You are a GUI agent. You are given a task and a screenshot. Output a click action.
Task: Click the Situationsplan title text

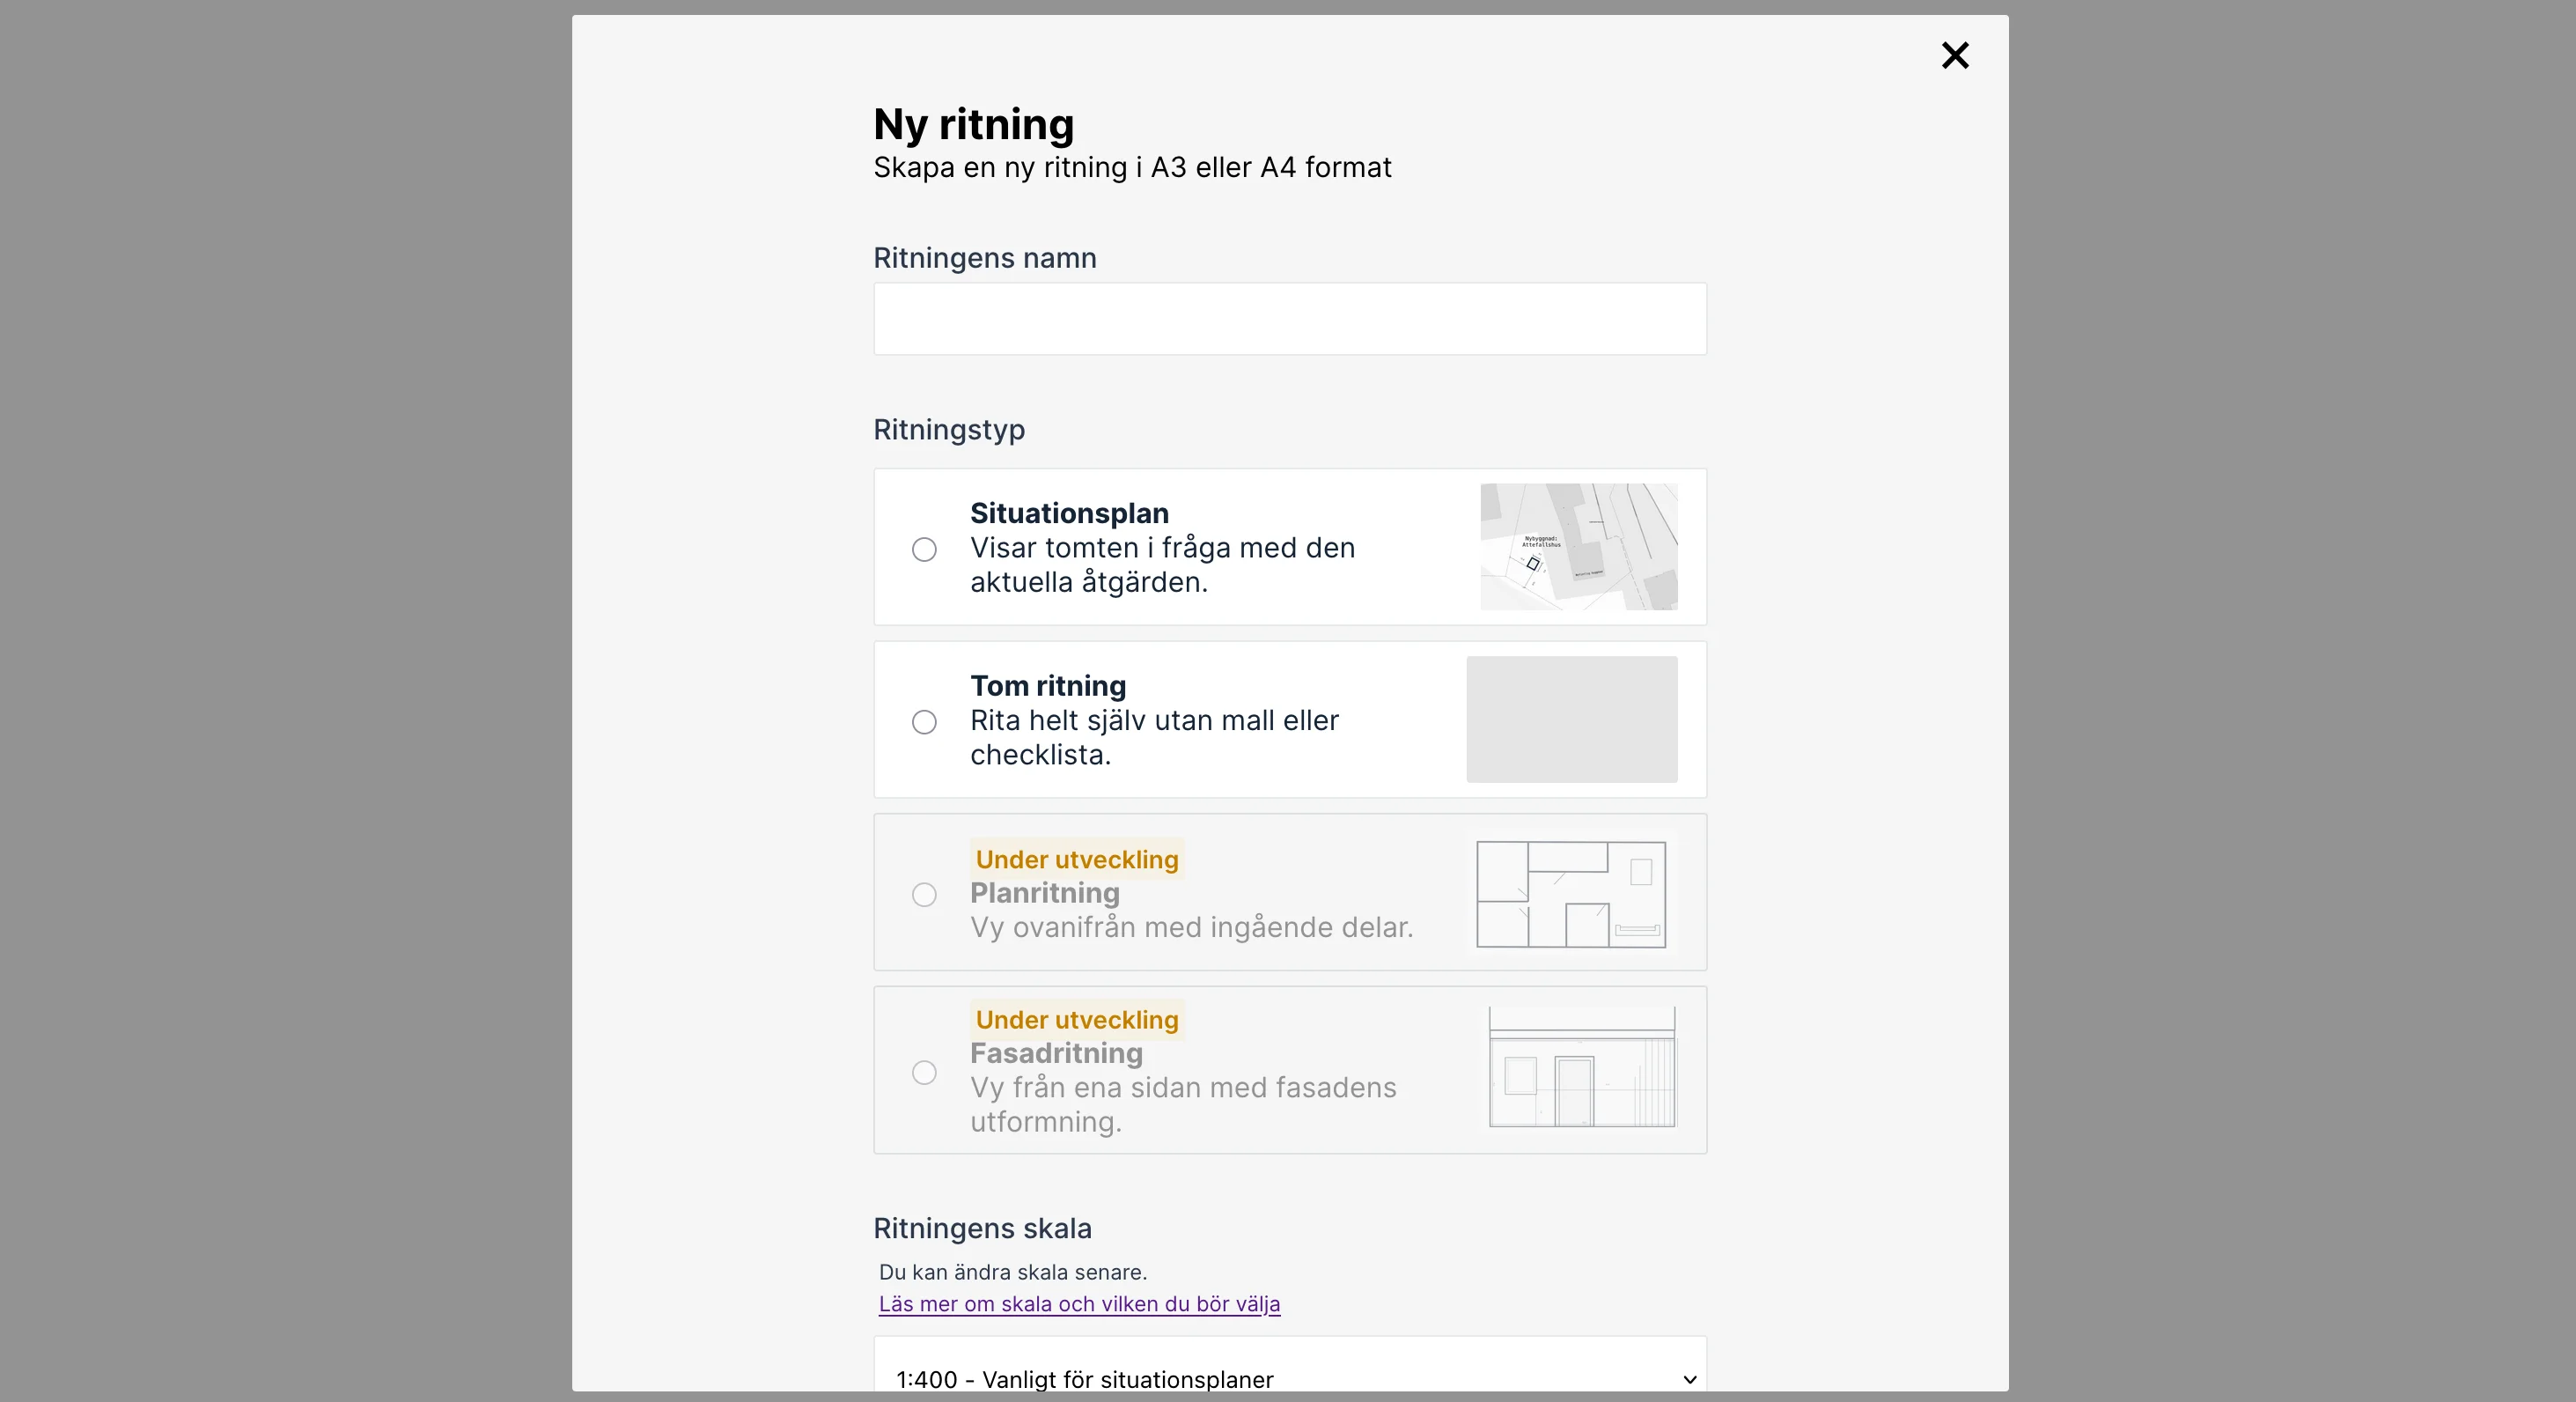[x=1069, y=513]
